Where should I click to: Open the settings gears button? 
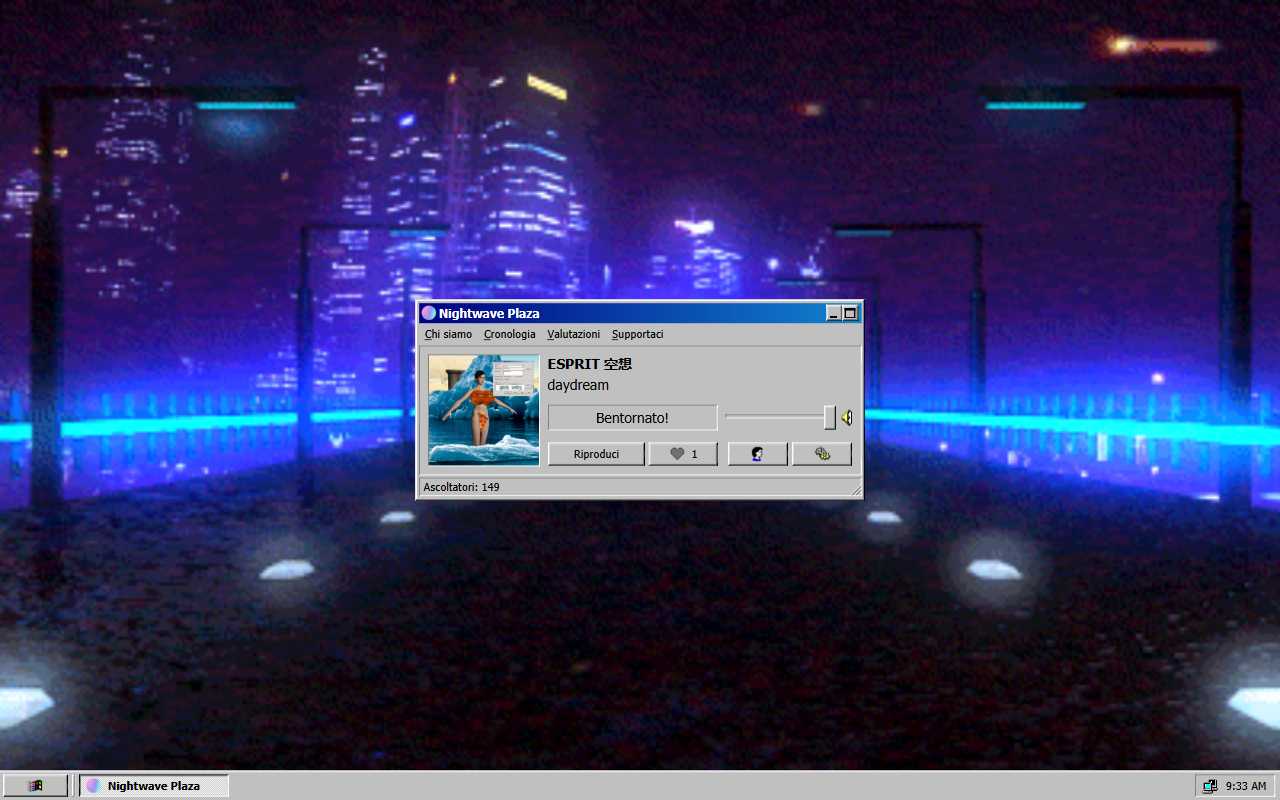(x=822, y=454)
